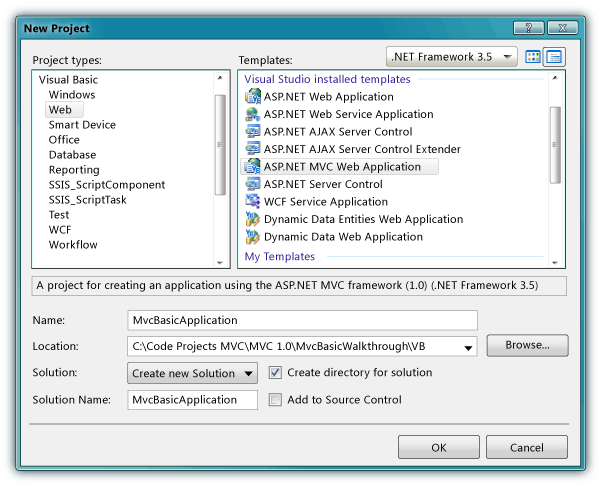Screen dimensions: 601x486
Task: Switch templates to large icons view
Action: click(x=533, y=57)
